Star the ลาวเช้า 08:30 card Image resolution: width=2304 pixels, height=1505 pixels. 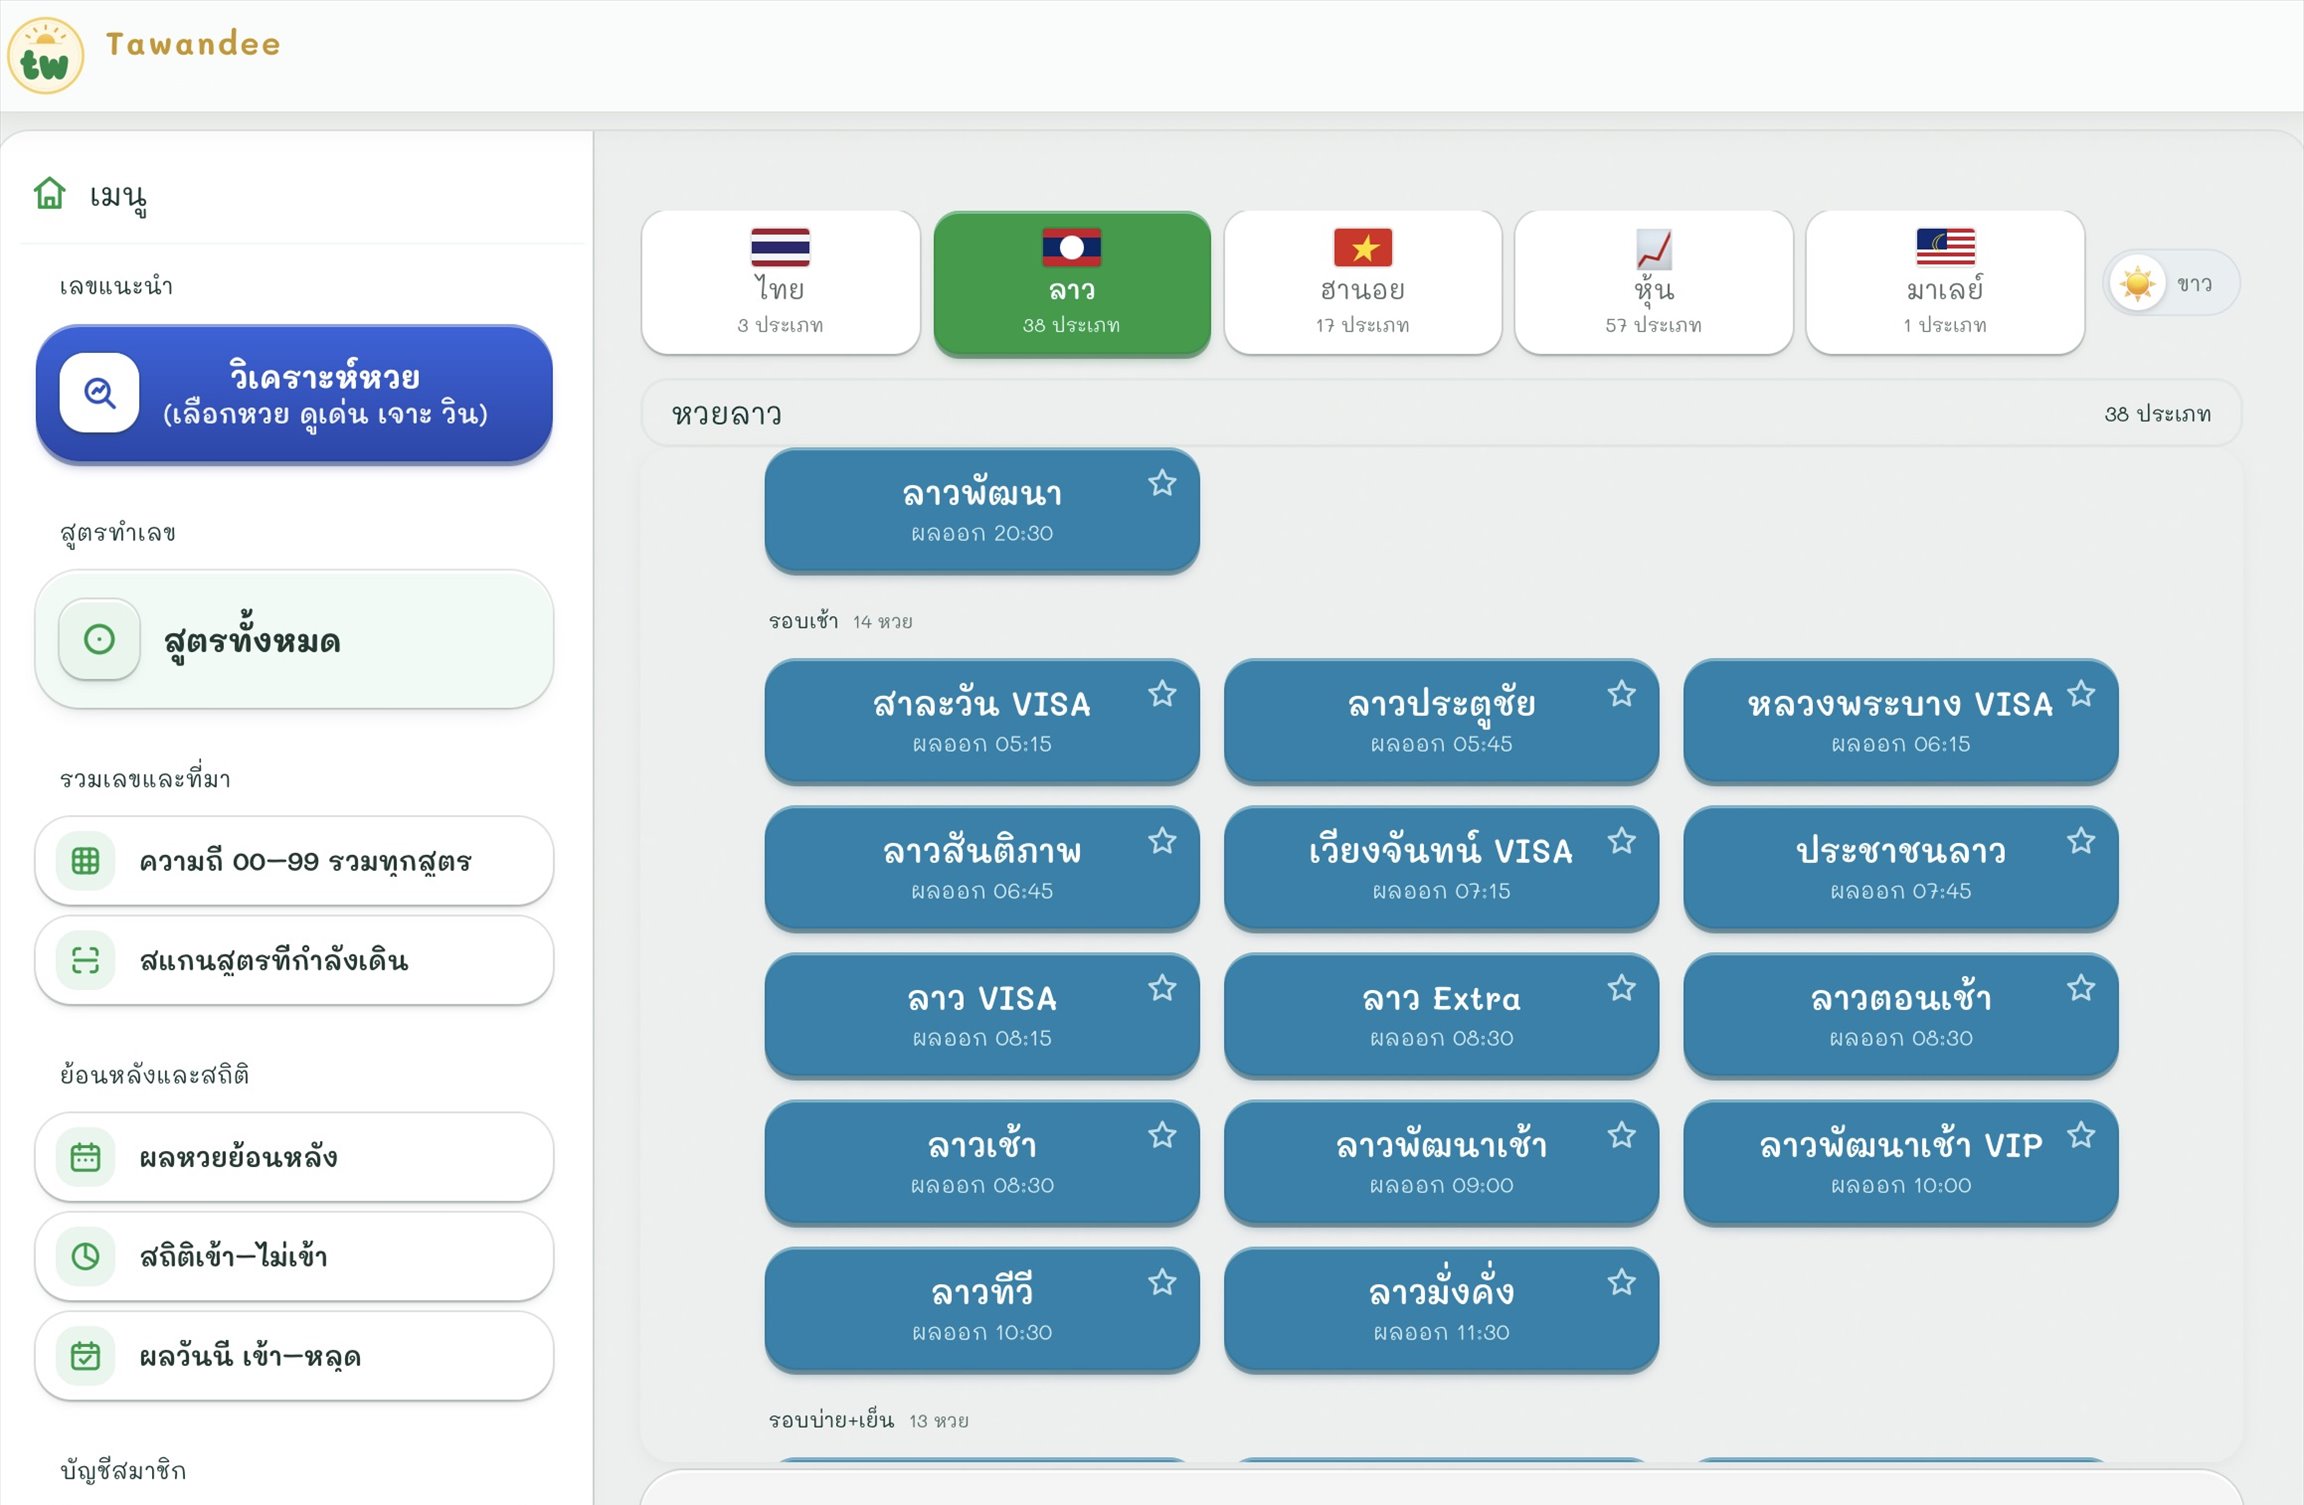[1162, 1135]
